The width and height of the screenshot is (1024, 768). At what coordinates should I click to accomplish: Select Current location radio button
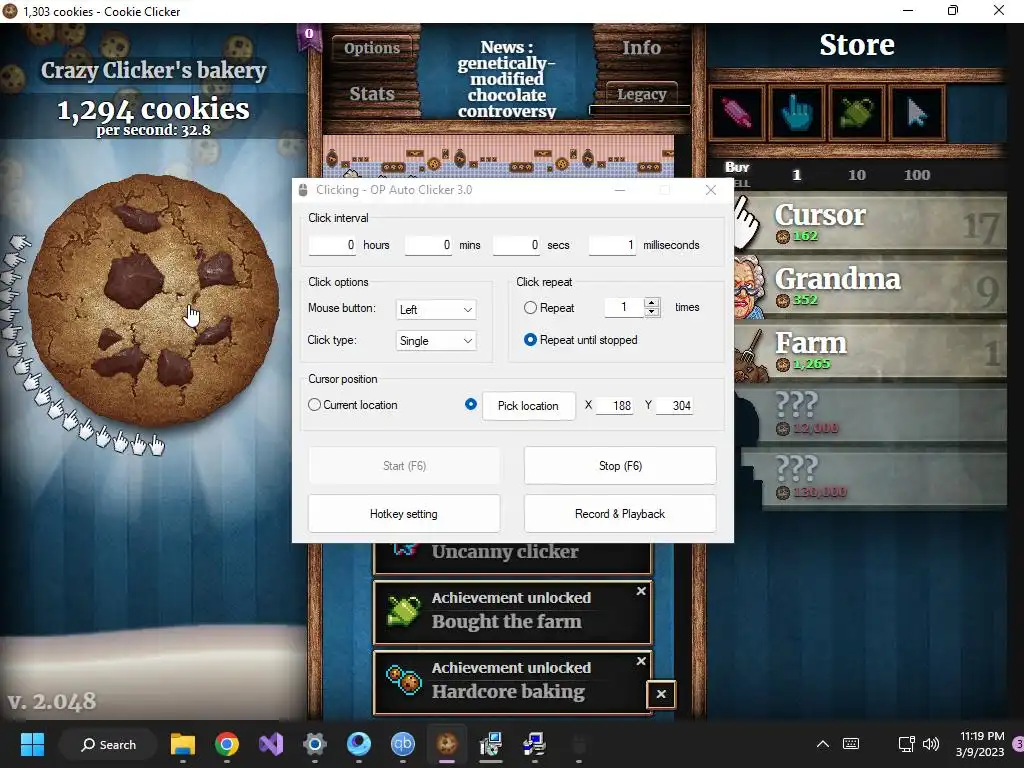pyautogui.click(x=314, y=405)
